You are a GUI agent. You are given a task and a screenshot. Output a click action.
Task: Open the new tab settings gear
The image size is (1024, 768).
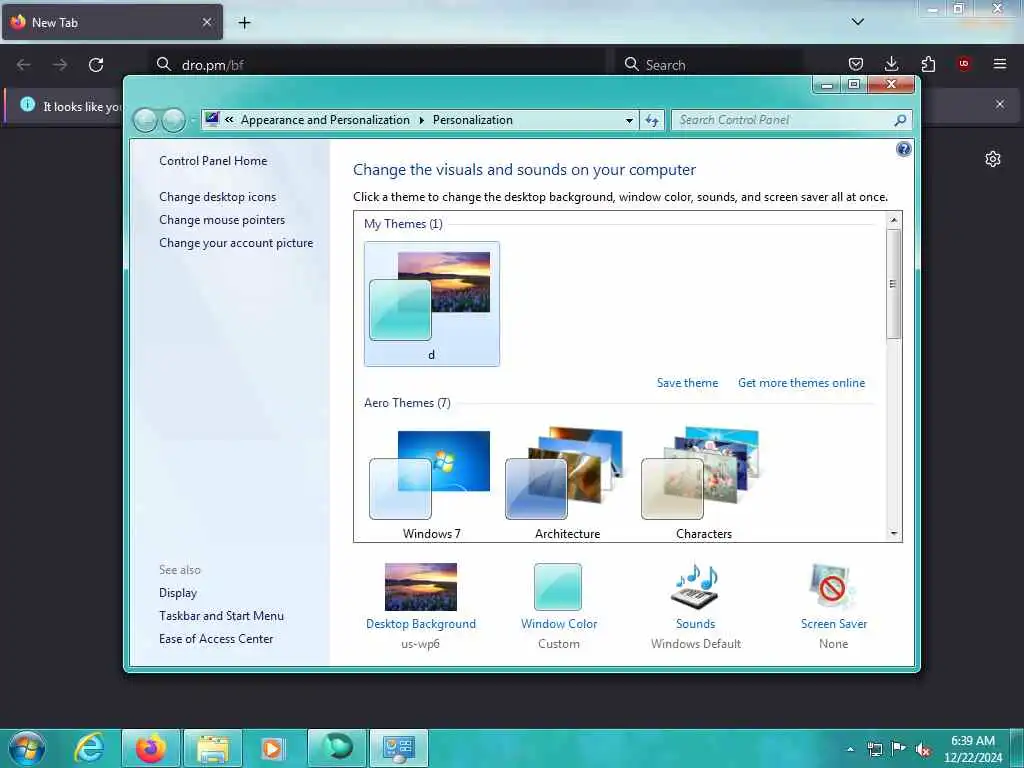[993, 159]
